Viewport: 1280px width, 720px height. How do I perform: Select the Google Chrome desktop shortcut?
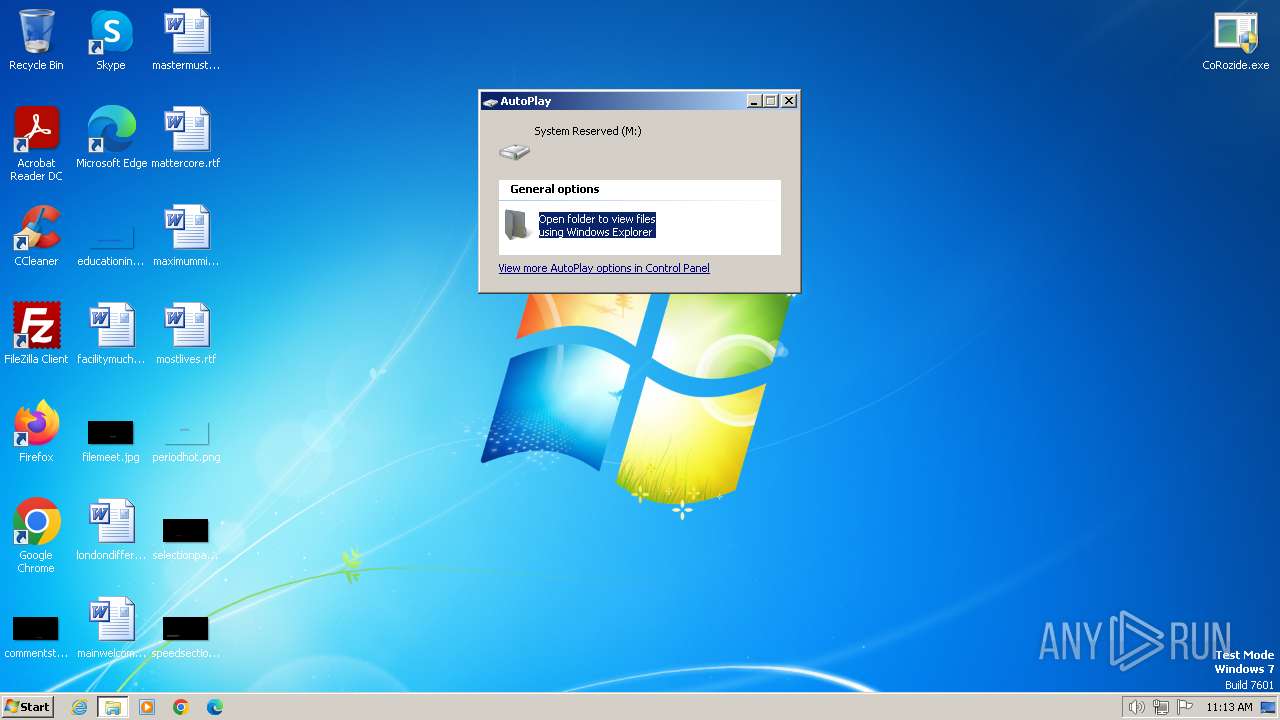coord(36,536)
